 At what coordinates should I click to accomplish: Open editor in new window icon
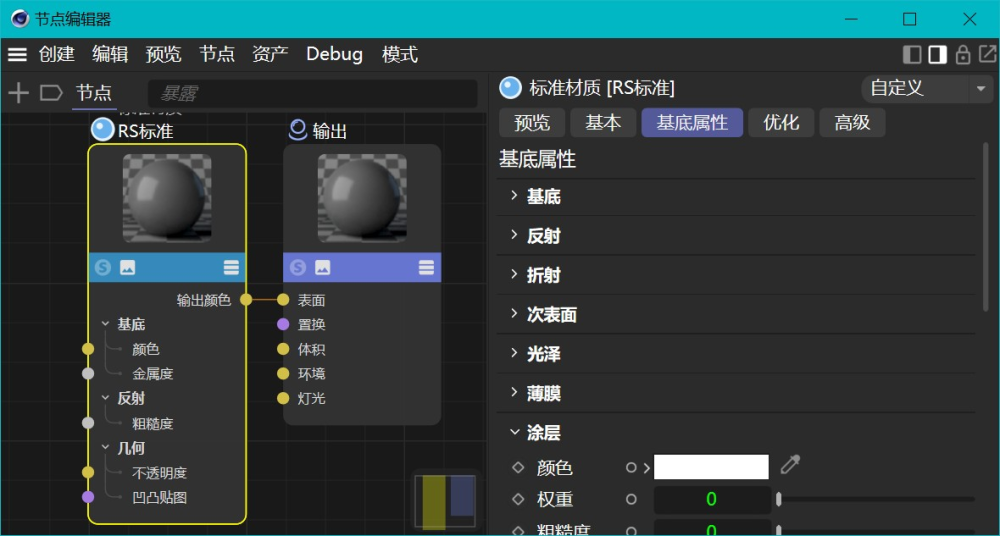(987, 54)
